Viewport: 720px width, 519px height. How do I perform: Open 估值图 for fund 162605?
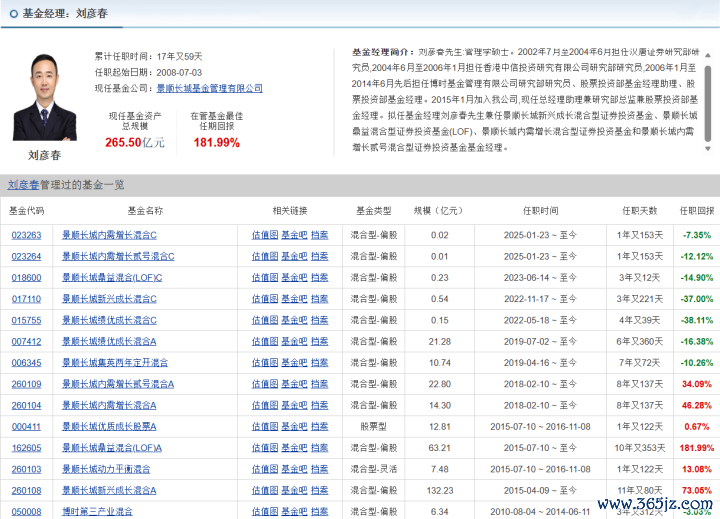[x=265, y=448]
